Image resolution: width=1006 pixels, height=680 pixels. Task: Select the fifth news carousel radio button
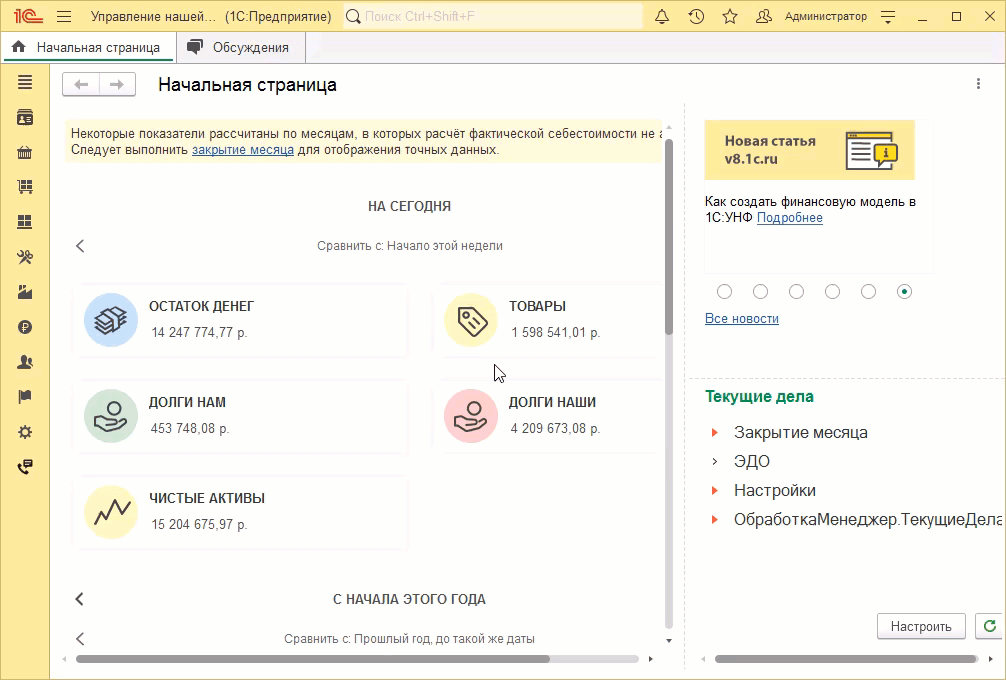coord(869,292)
